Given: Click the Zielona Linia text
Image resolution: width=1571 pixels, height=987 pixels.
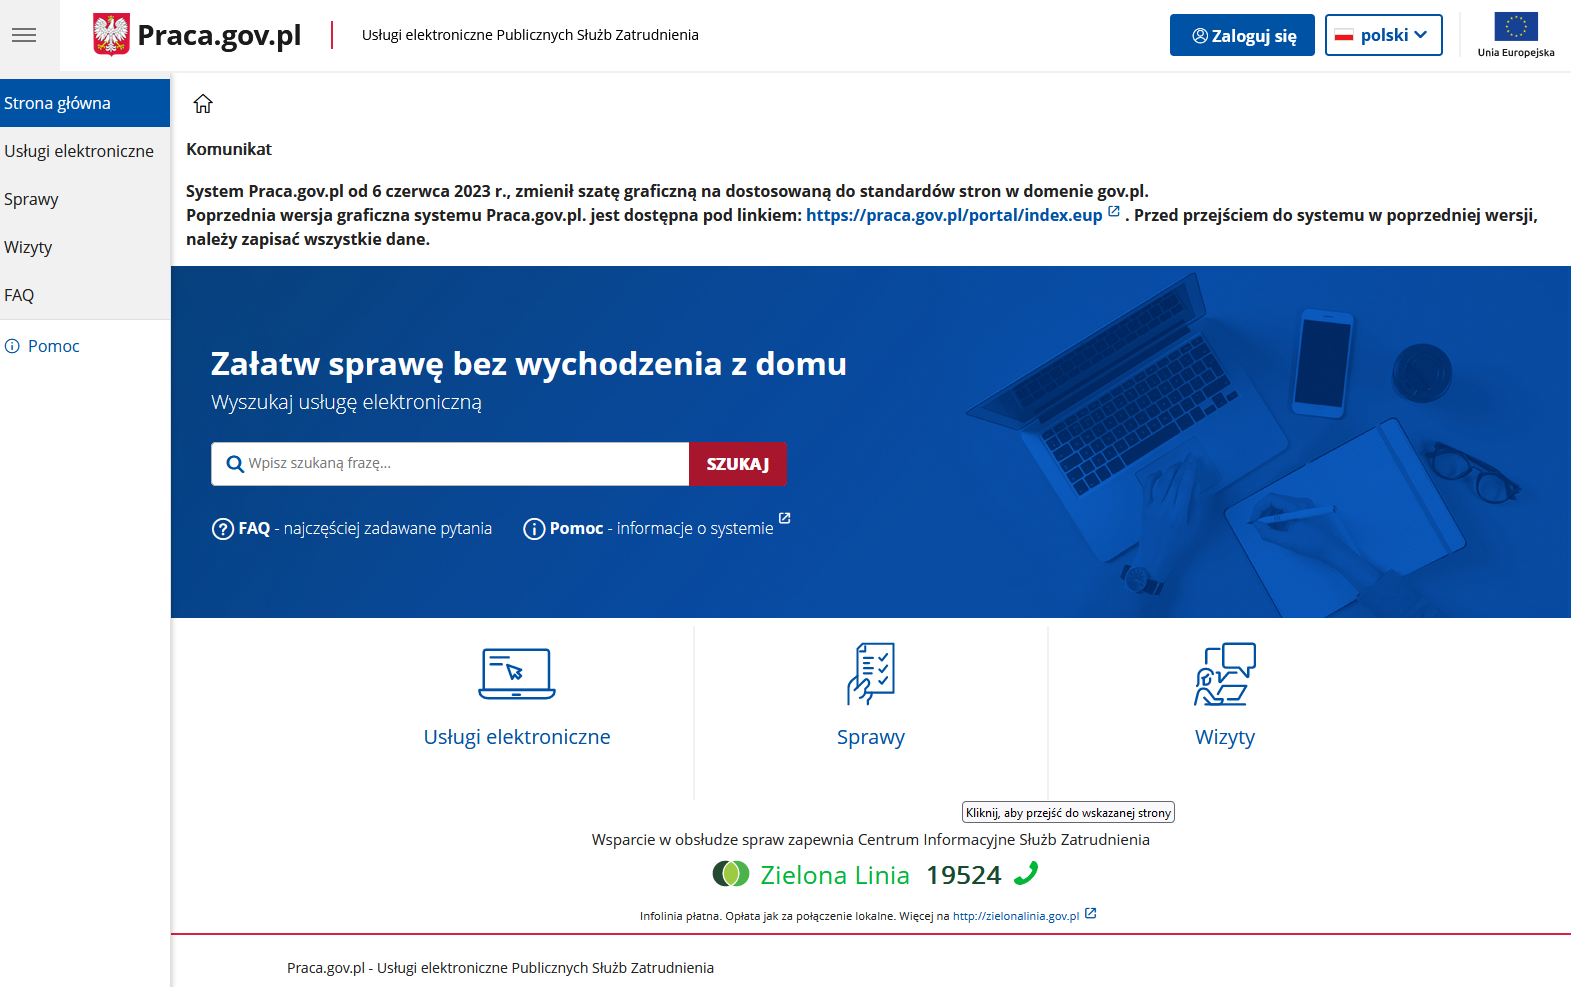Looking at the screenshot, I should pyautogui.click(x=835, y=875).
